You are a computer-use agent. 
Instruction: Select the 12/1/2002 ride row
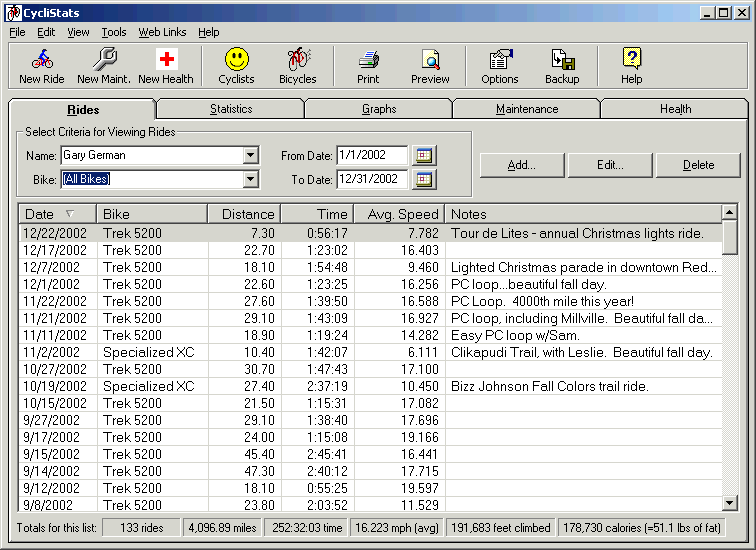[370, 284]
